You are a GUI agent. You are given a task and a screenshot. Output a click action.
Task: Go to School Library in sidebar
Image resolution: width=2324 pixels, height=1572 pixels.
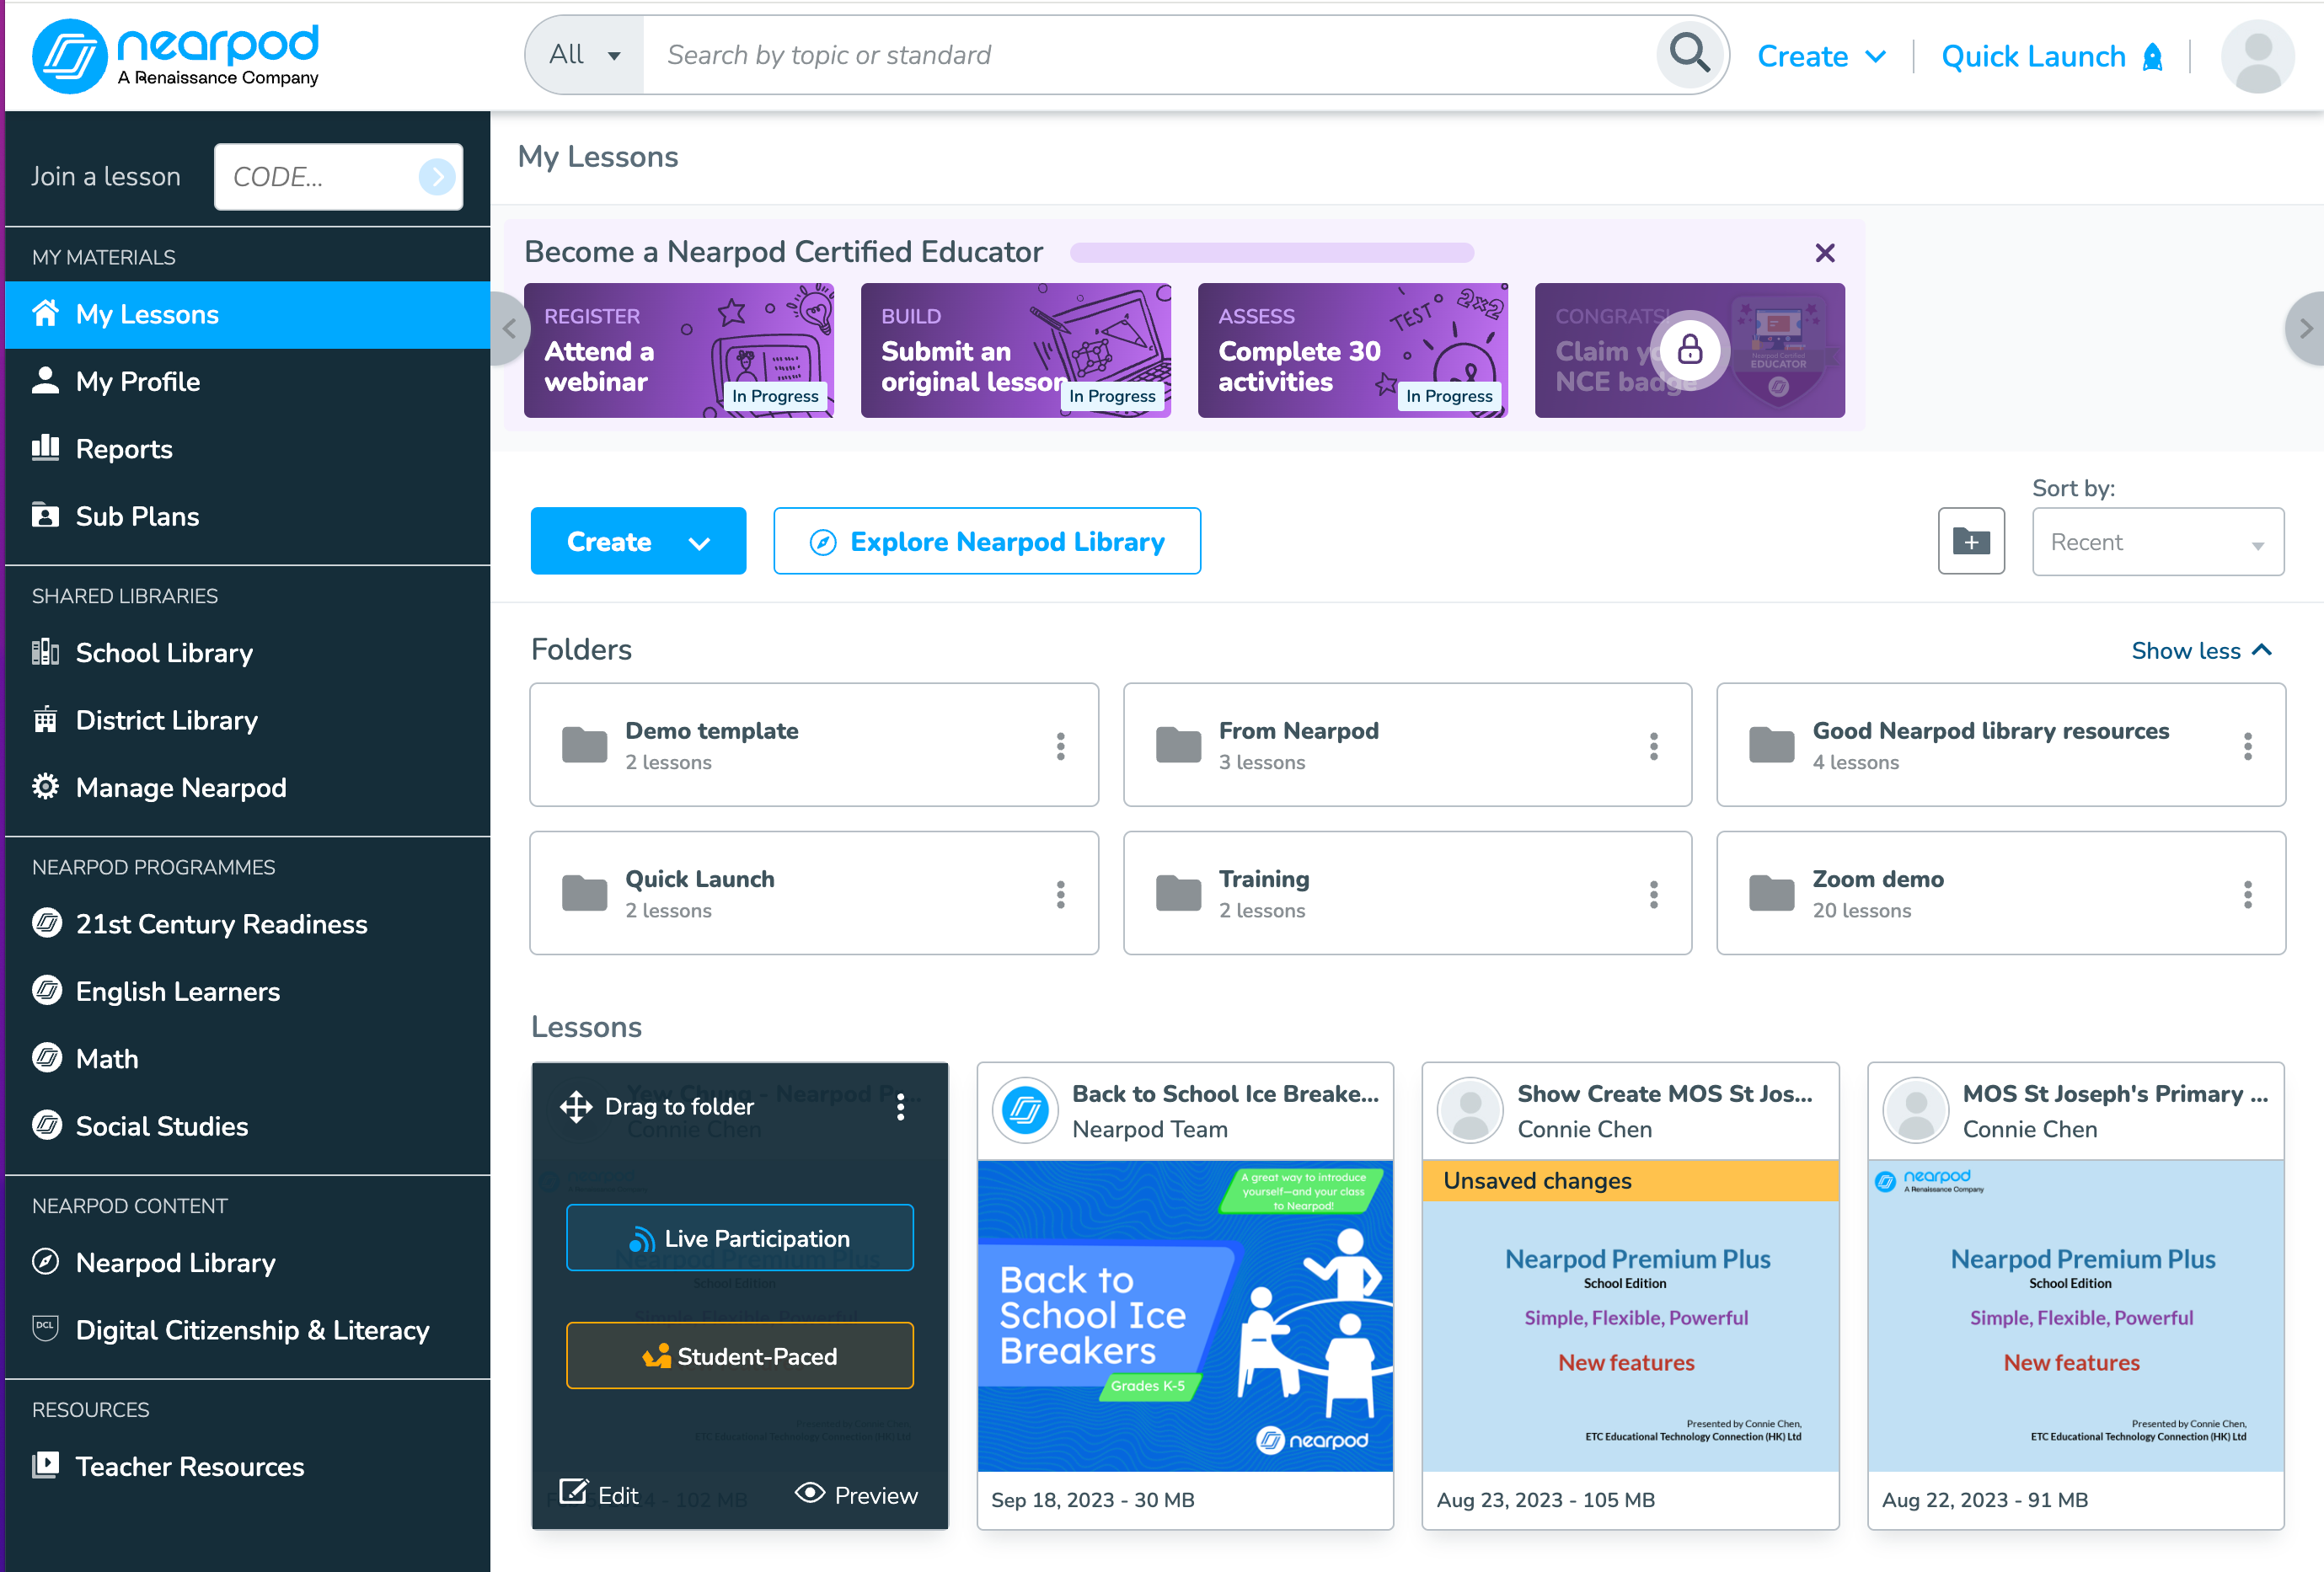tap(164, 653)
